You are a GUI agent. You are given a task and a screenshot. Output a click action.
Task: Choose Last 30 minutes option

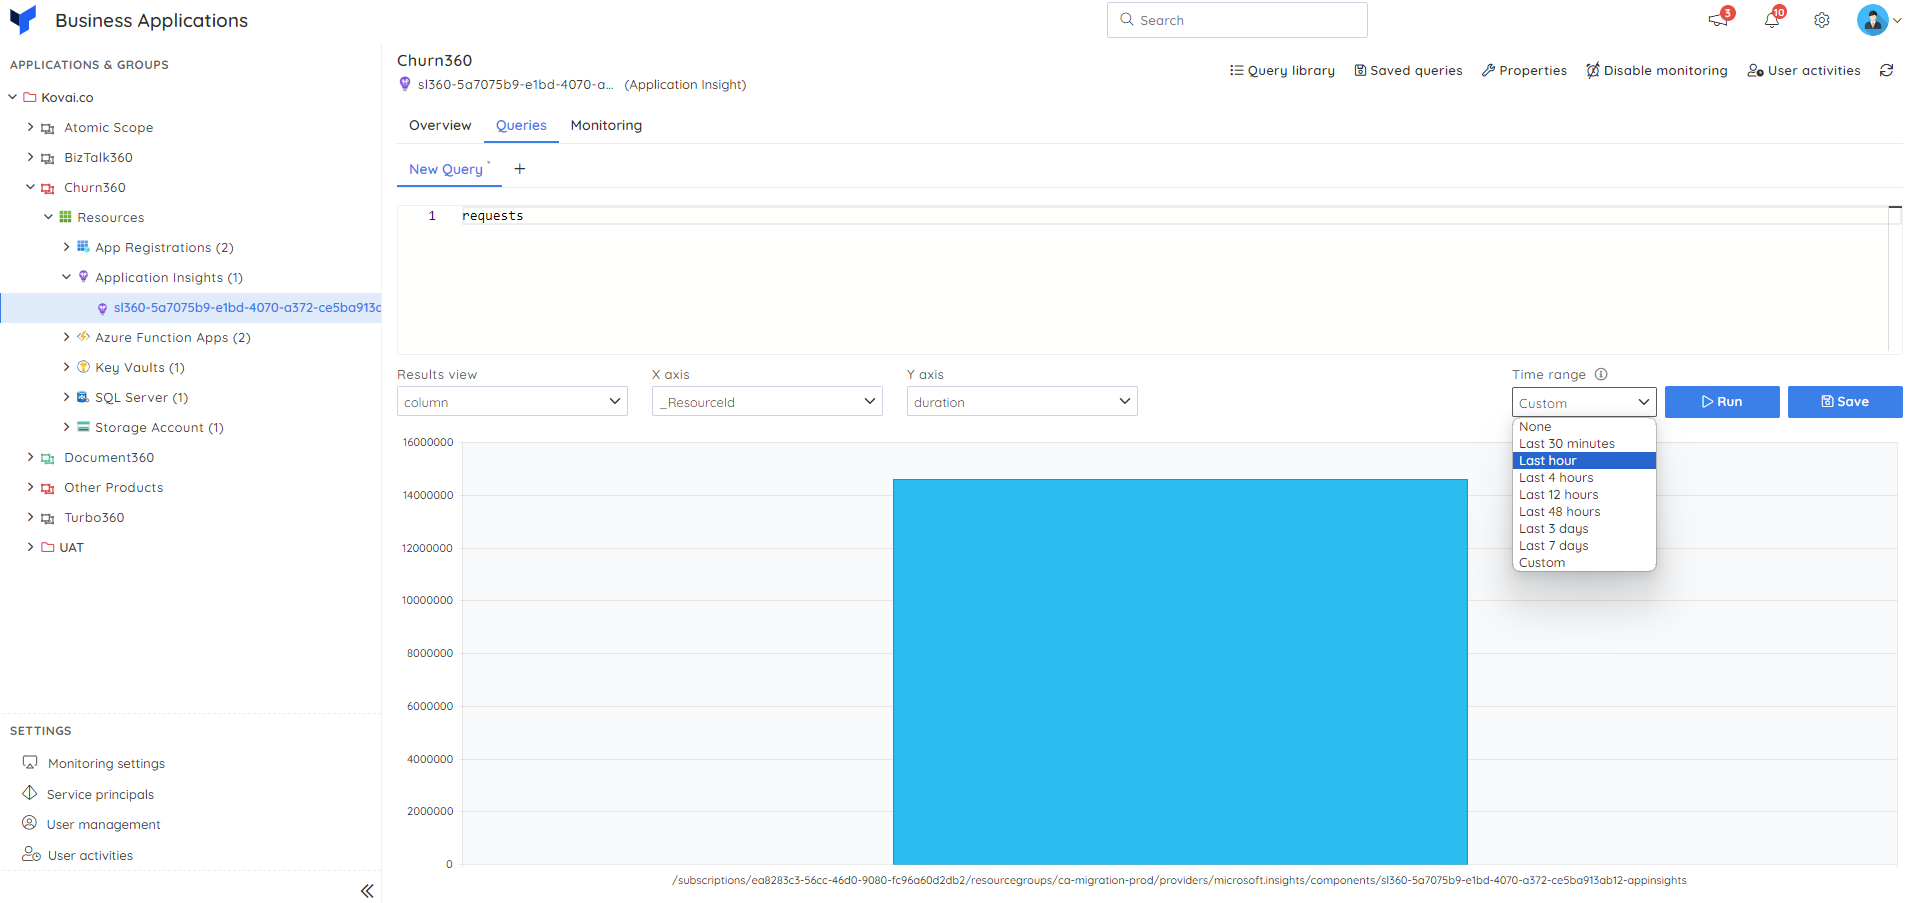(x=1584, y=444)
